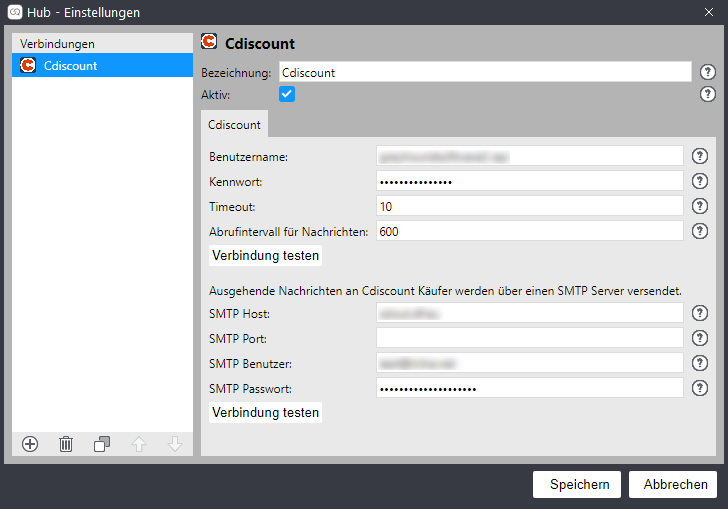Focus the Kennwort password field

point(530,181)
